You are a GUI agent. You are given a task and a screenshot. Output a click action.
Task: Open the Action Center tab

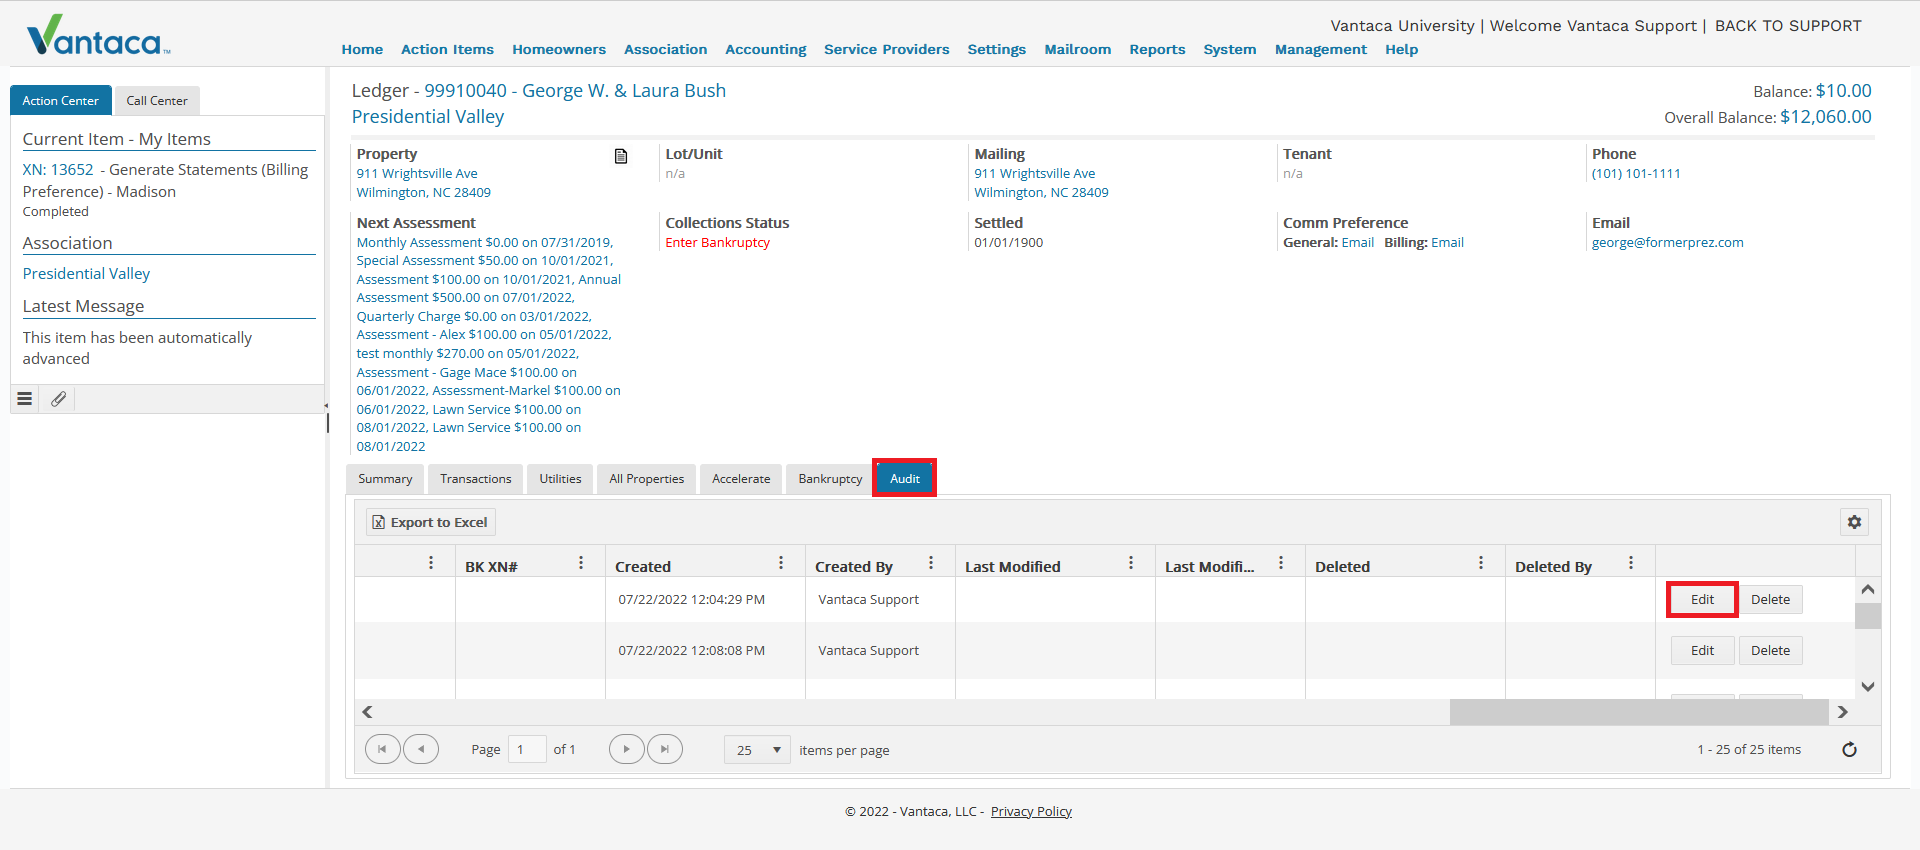click(x=61, y=101)
